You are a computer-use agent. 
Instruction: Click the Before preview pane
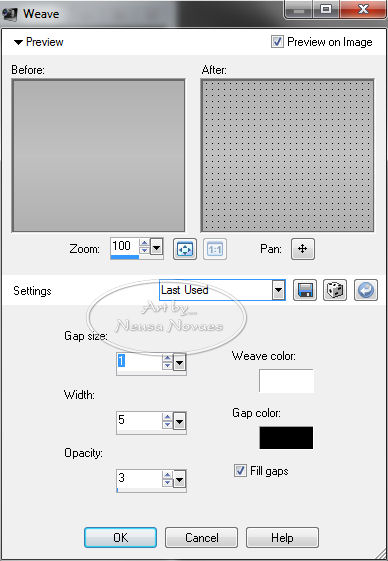pos(98,155)
